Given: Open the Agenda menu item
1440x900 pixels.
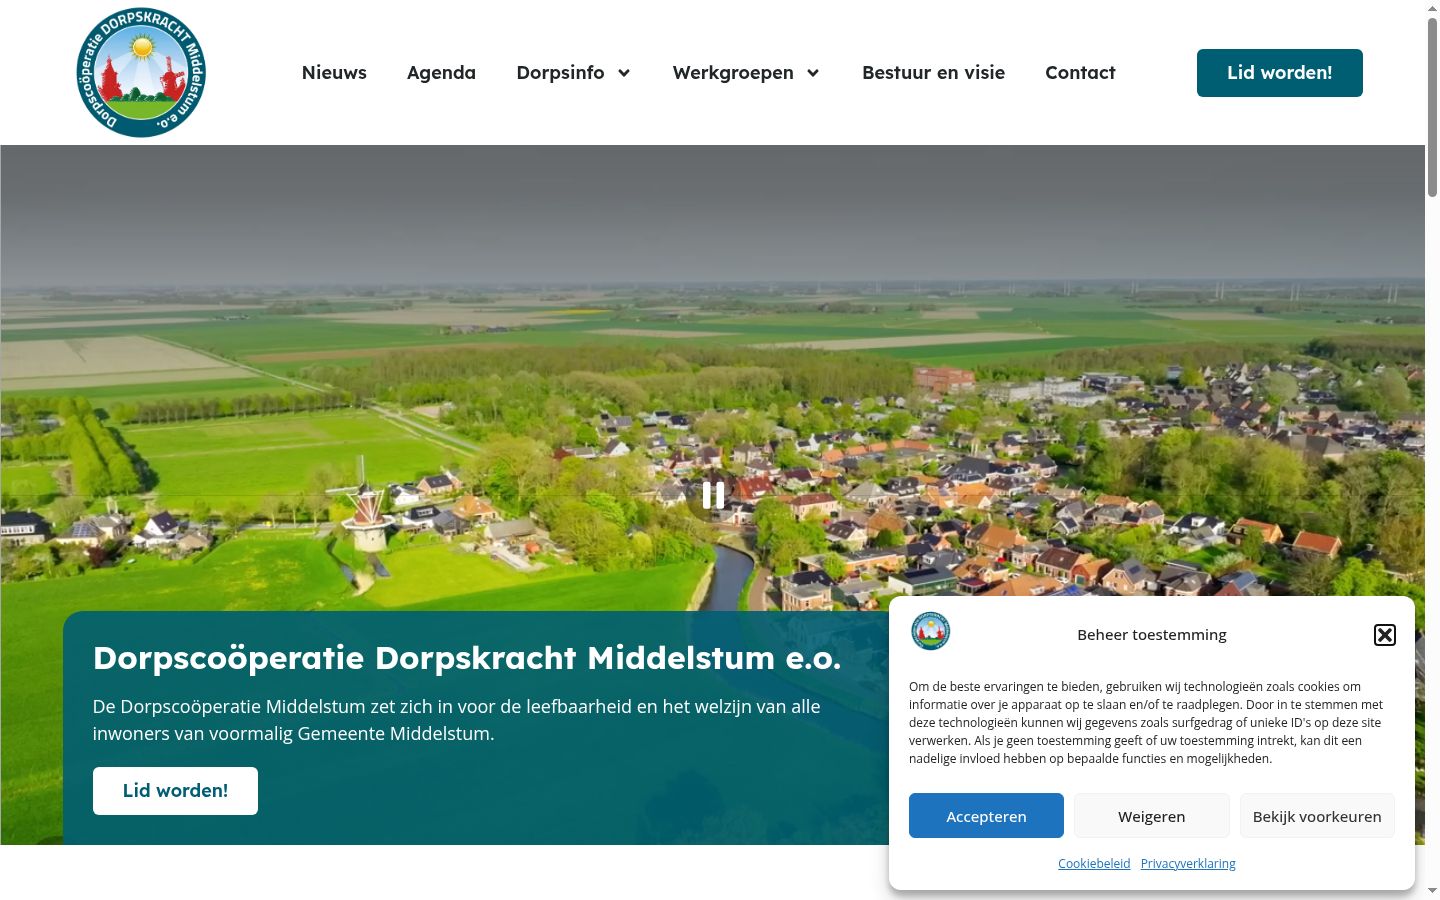Looking at the screenshot, I should pos(441,73).
